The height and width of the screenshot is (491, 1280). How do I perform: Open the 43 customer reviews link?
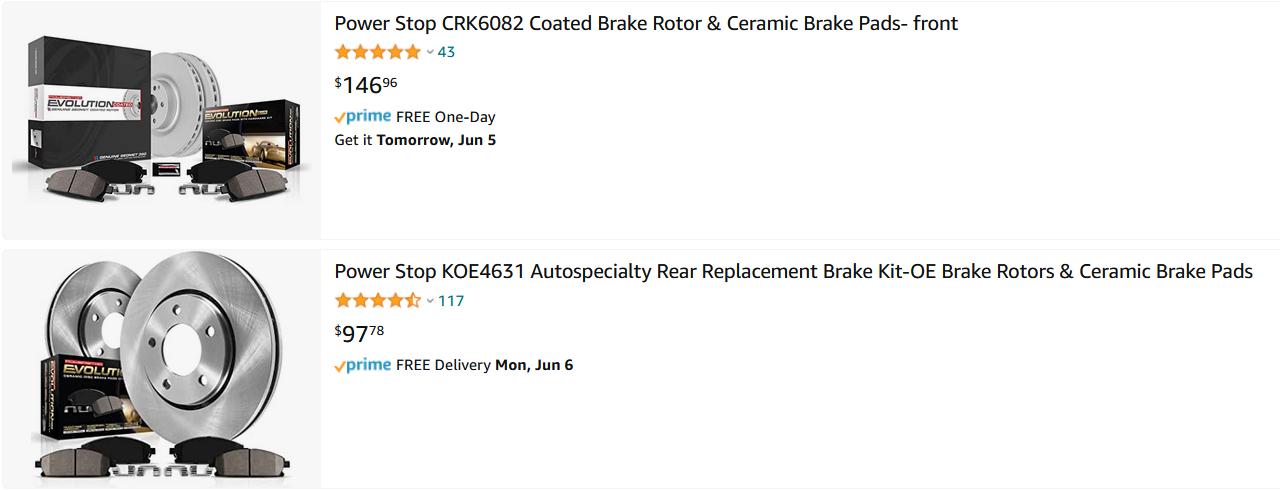(446, 52)
